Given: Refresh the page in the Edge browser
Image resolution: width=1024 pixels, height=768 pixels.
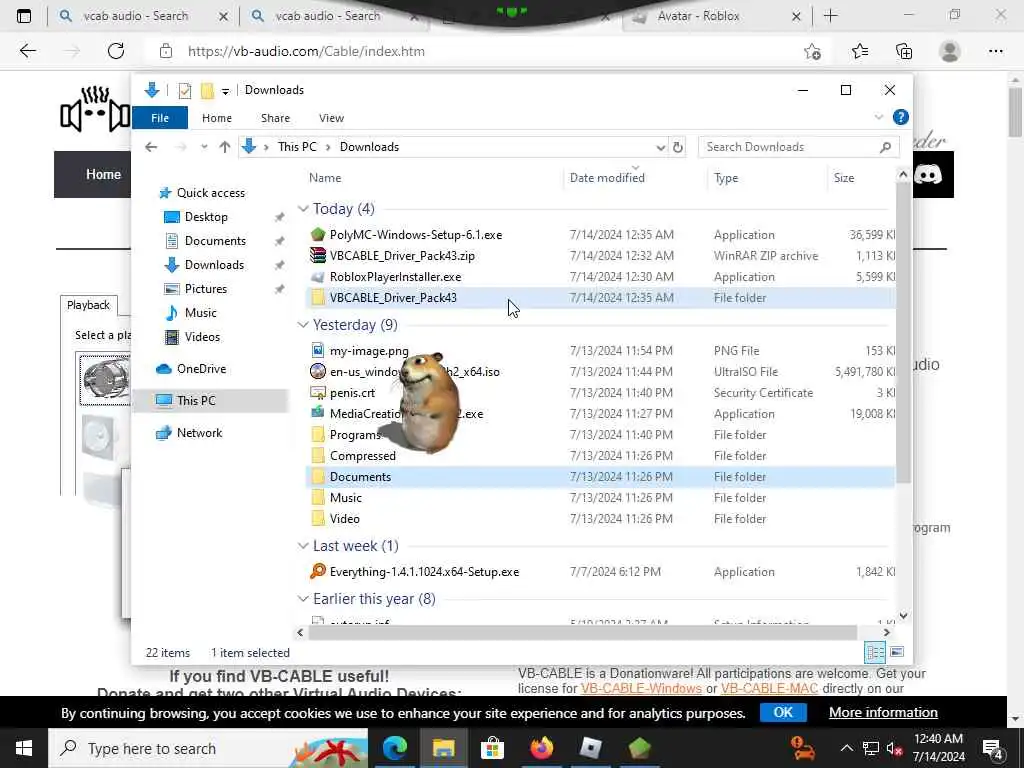Looking at the screenshot, I should pyautogui.click(x=116, y=51).
